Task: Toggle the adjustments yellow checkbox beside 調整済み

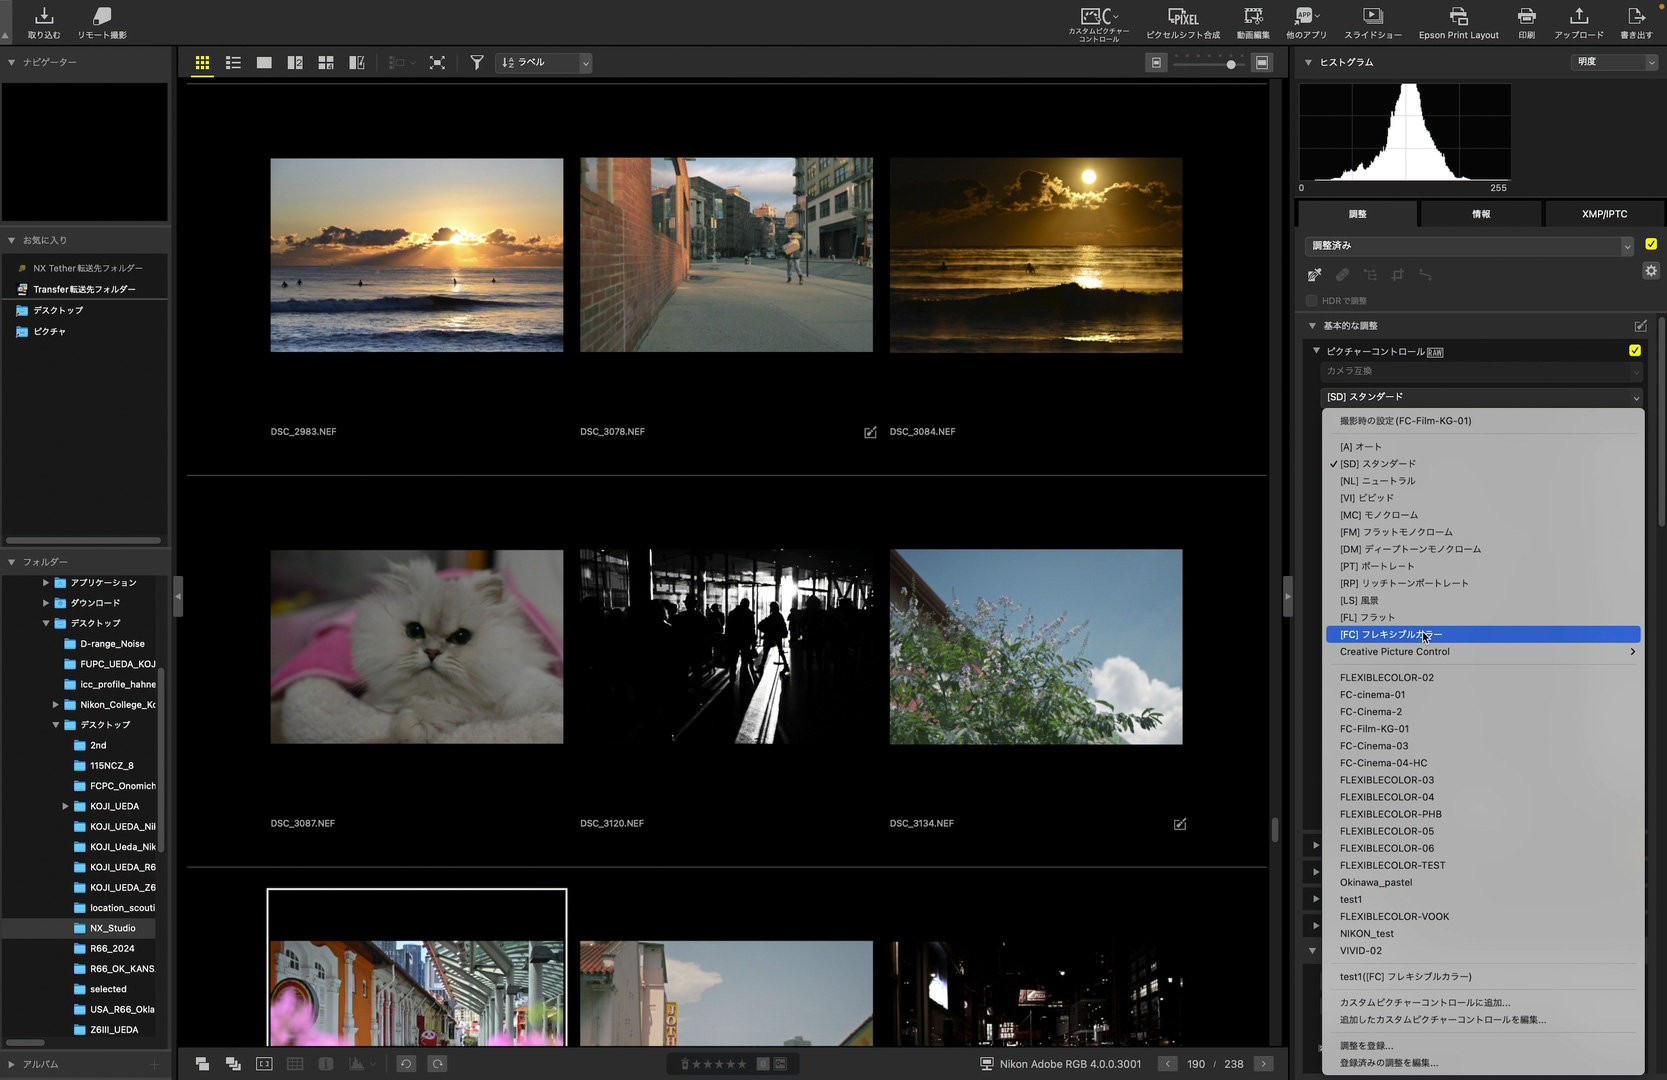Action: (1651, 244)
